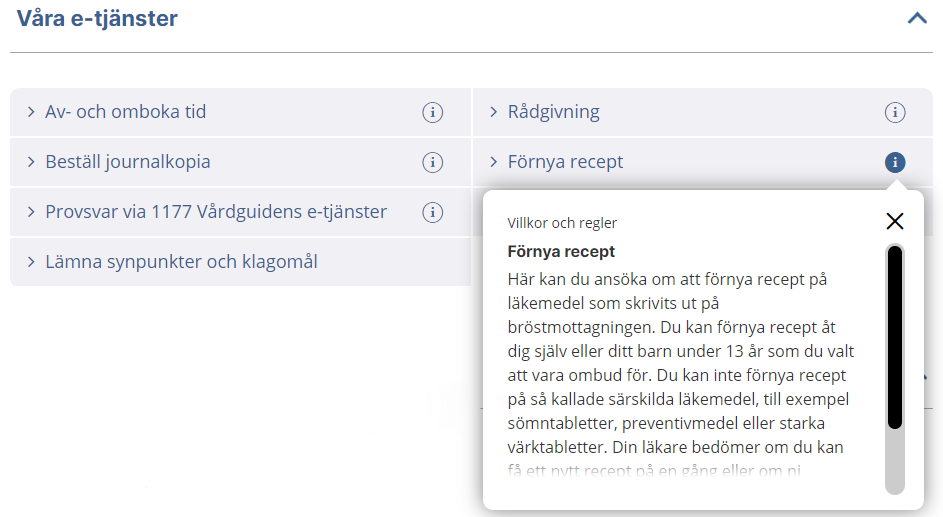Screen dimensions: 943x517
Task: Click chevron before Rådgivning
Action: tap(494, 112)
